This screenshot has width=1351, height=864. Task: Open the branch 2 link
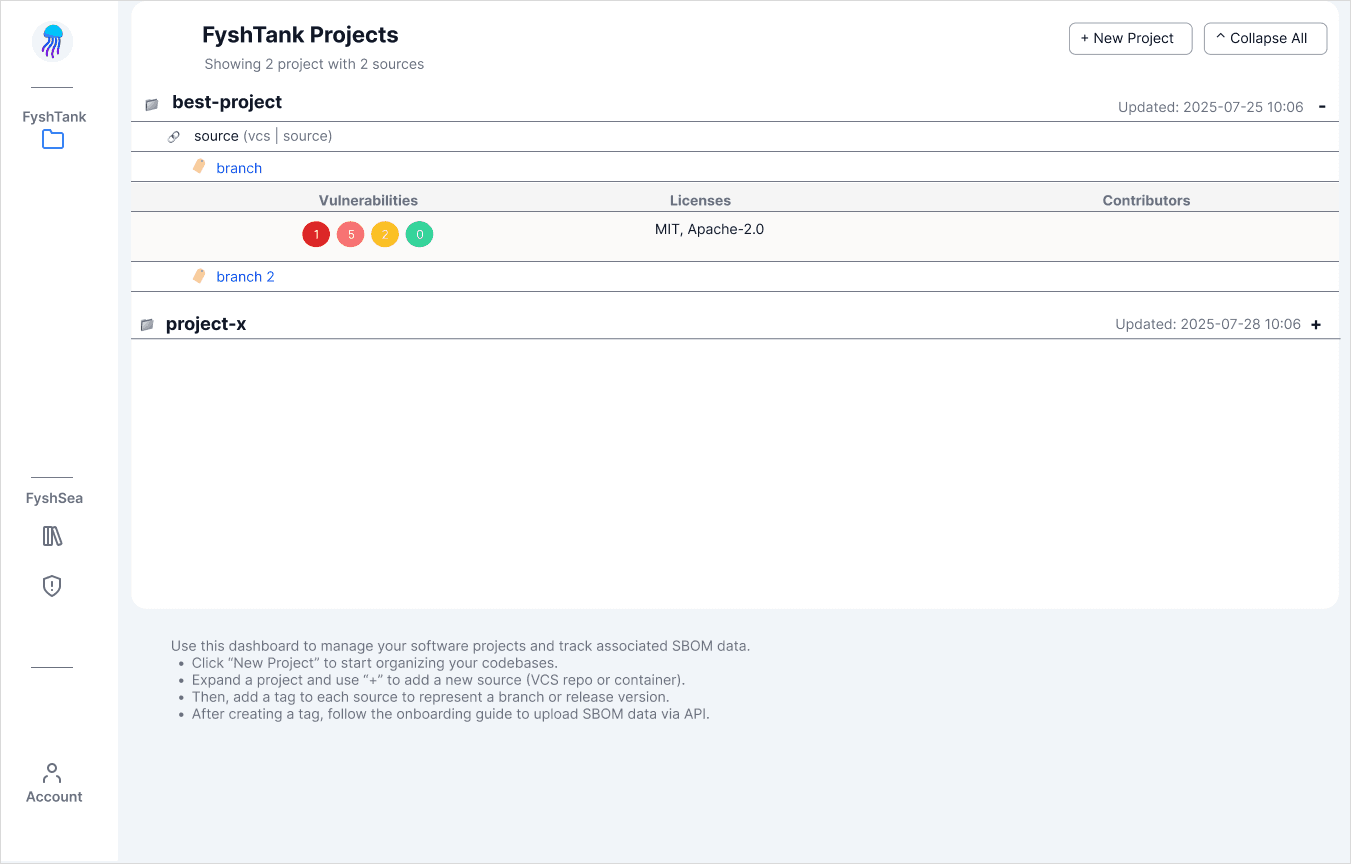coord(245,277)
